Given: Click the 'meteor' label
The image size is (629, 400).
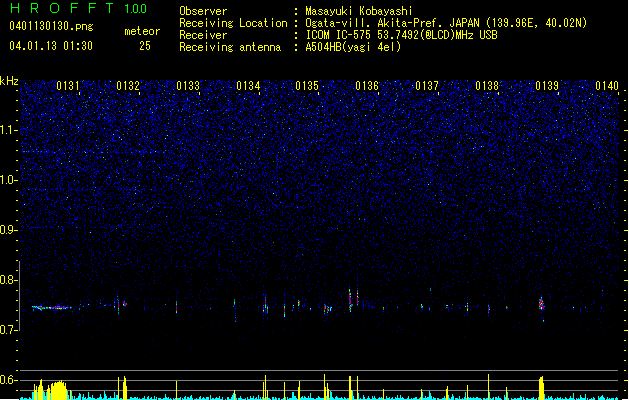Looking at the screenshot, I should coord(142,31).
